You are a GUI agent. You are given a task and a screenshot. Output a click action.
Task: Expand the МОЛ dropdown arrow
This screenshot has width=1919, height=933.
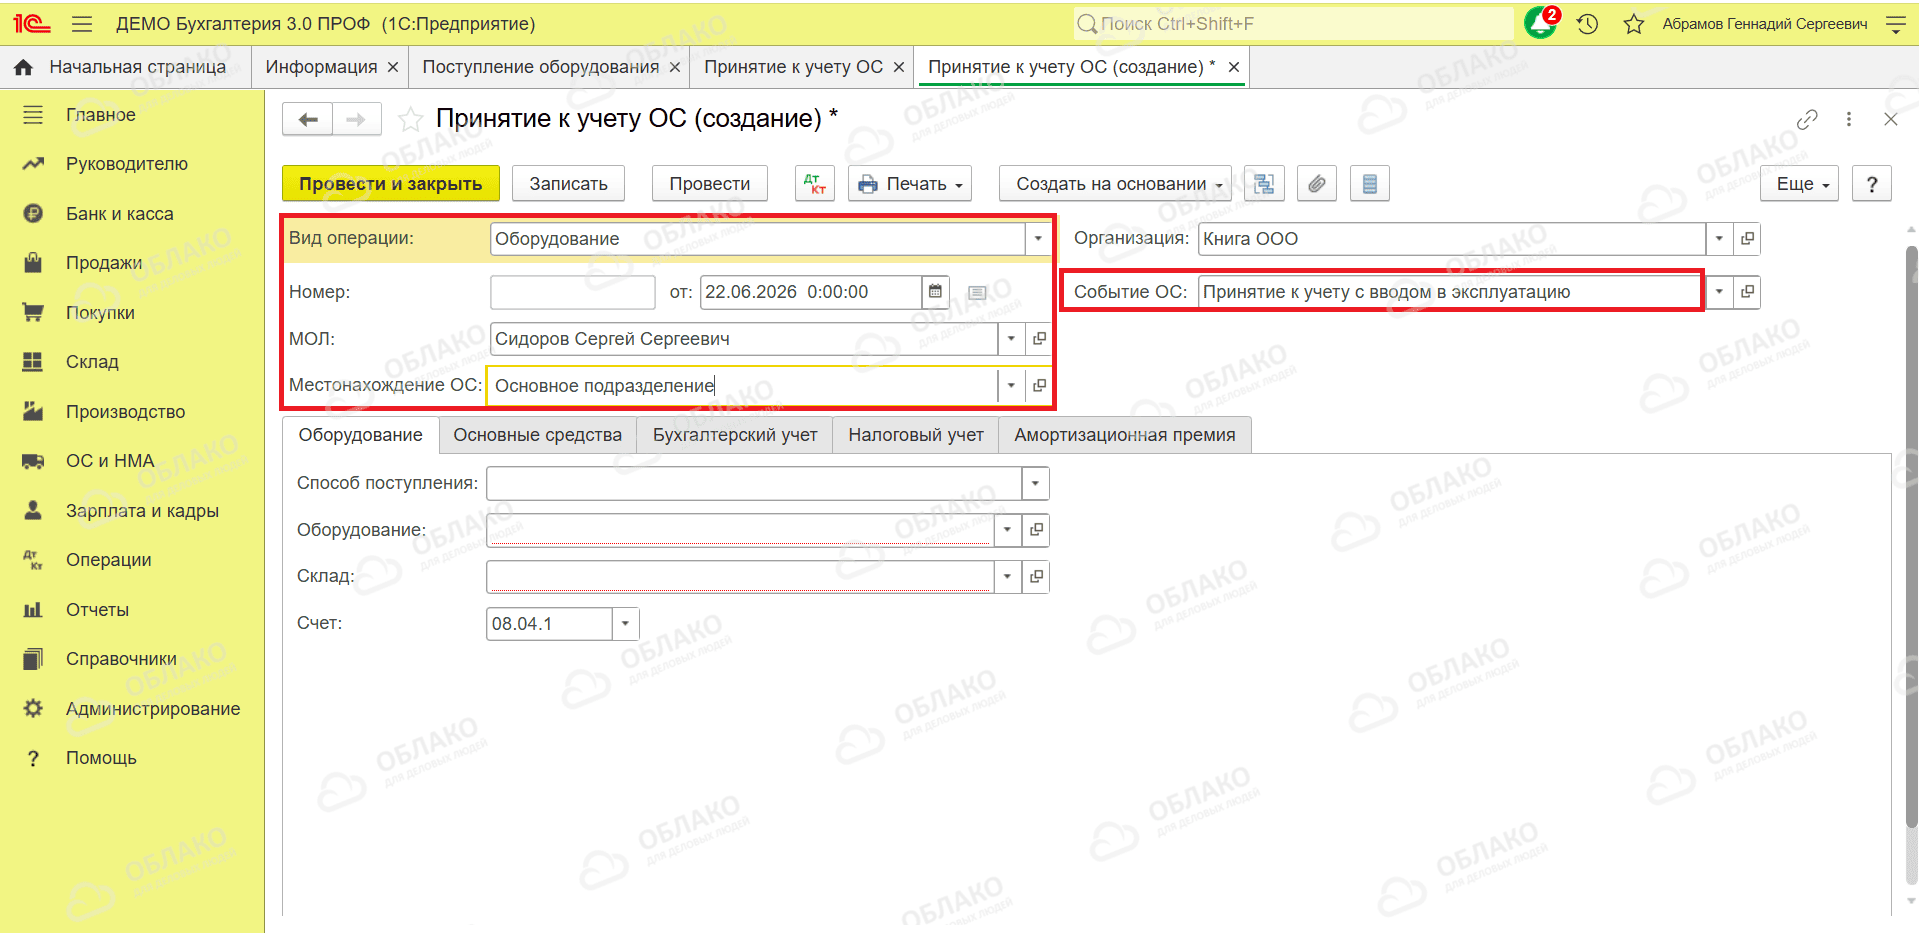pos(1011,339)
